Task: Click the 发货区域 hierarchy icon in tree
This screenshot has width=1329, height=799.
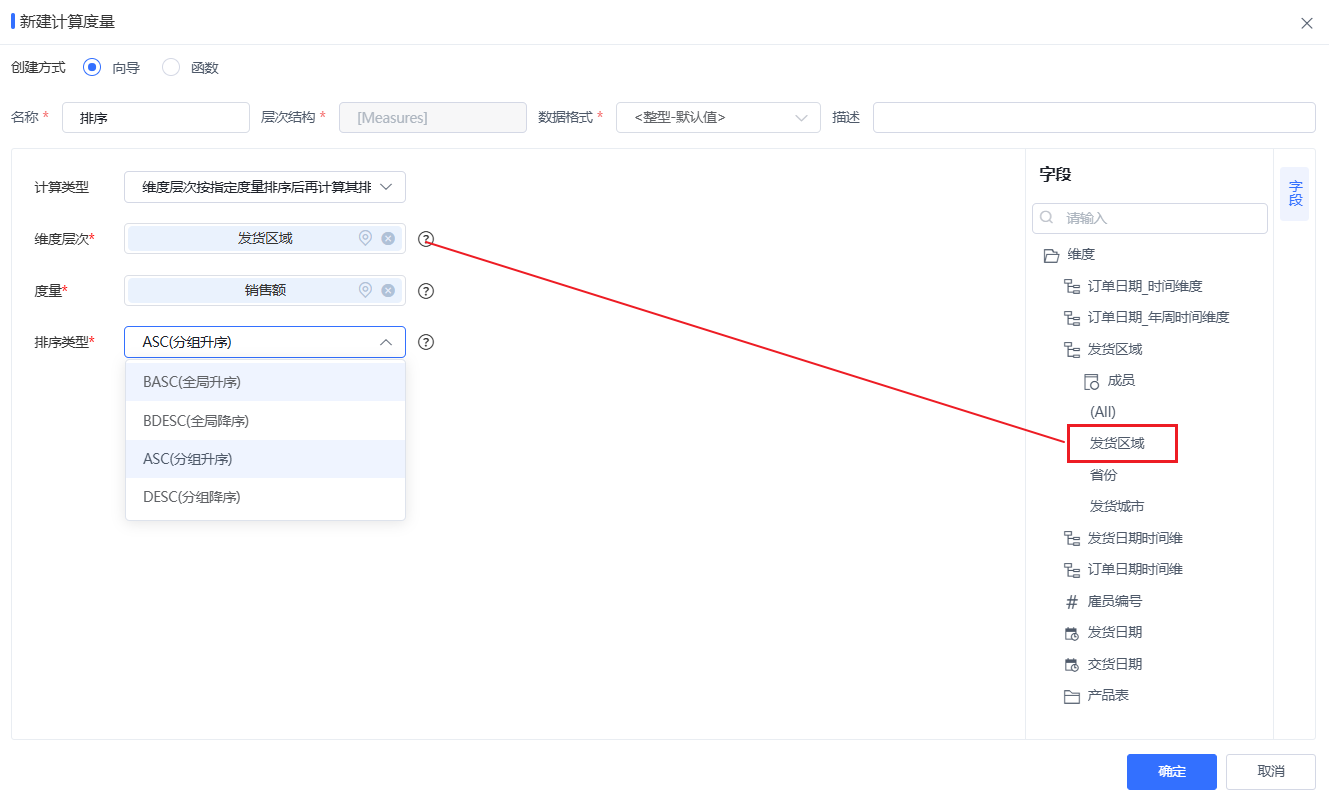Action: pos(1072,350)
